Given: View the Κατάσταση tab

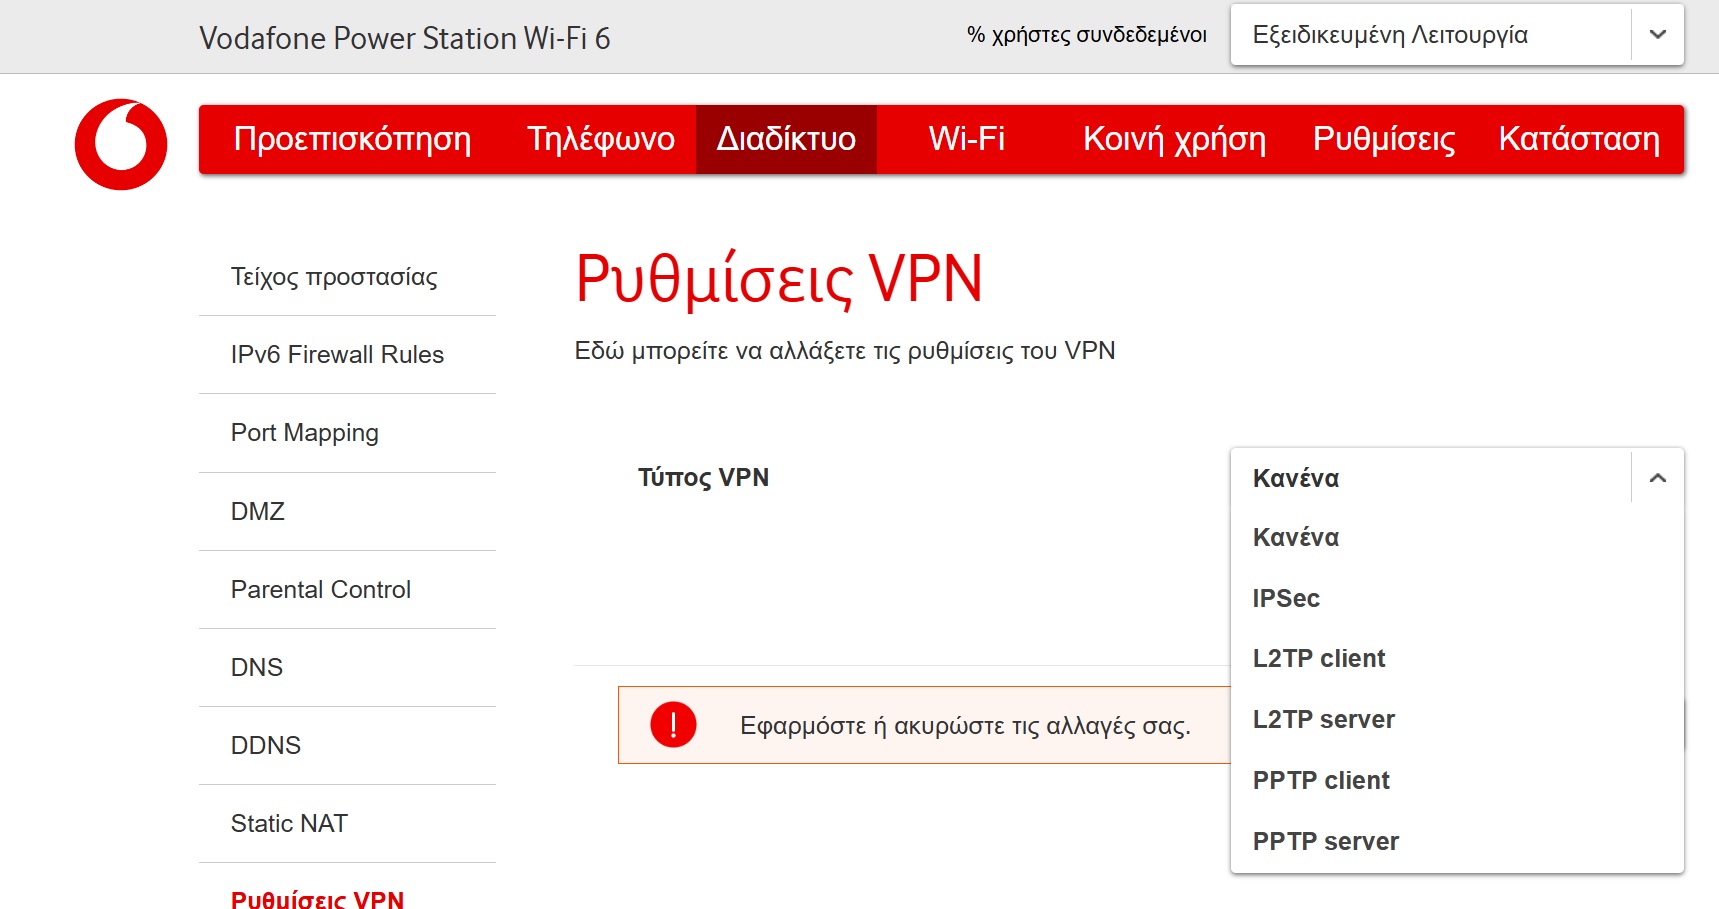Looking at the screenshot, I should [x=1578, y=139].
